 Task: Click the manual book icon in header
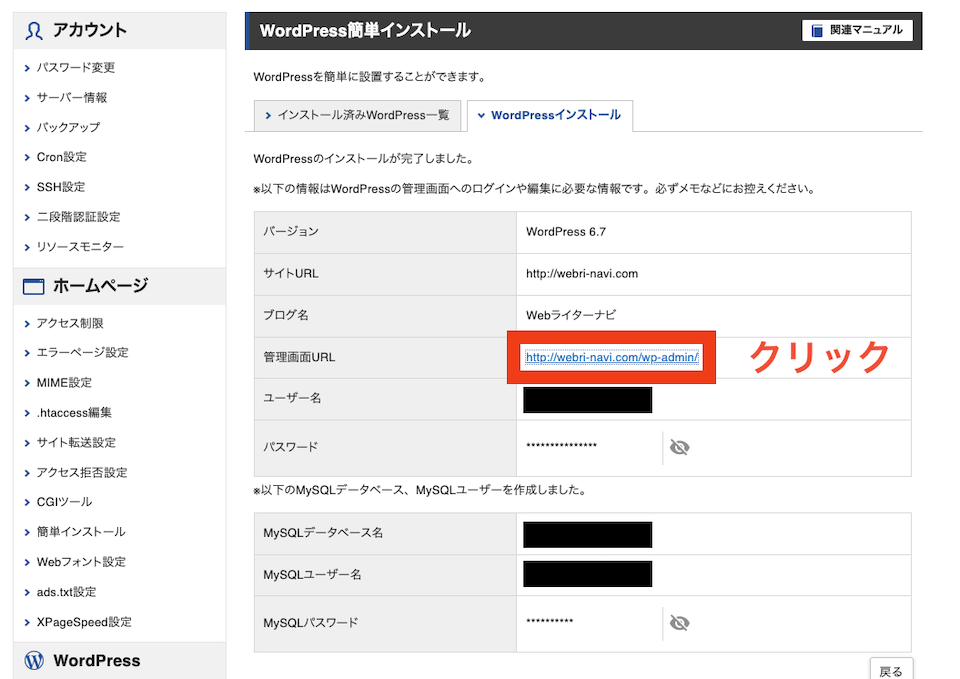pos(817,30)
